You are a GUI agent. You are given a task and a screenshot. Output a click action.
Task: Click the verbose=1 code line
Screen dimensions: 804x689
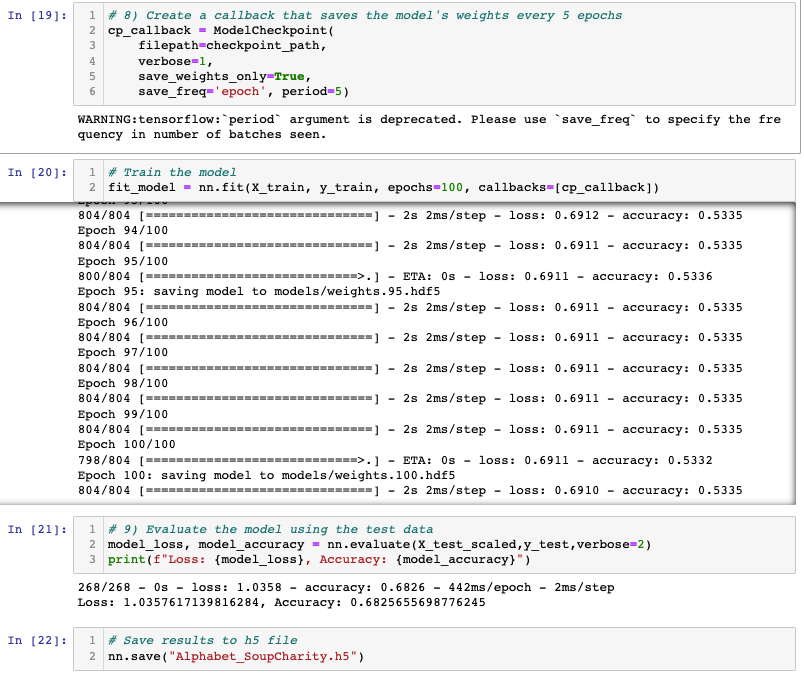[x=175, y=62]
